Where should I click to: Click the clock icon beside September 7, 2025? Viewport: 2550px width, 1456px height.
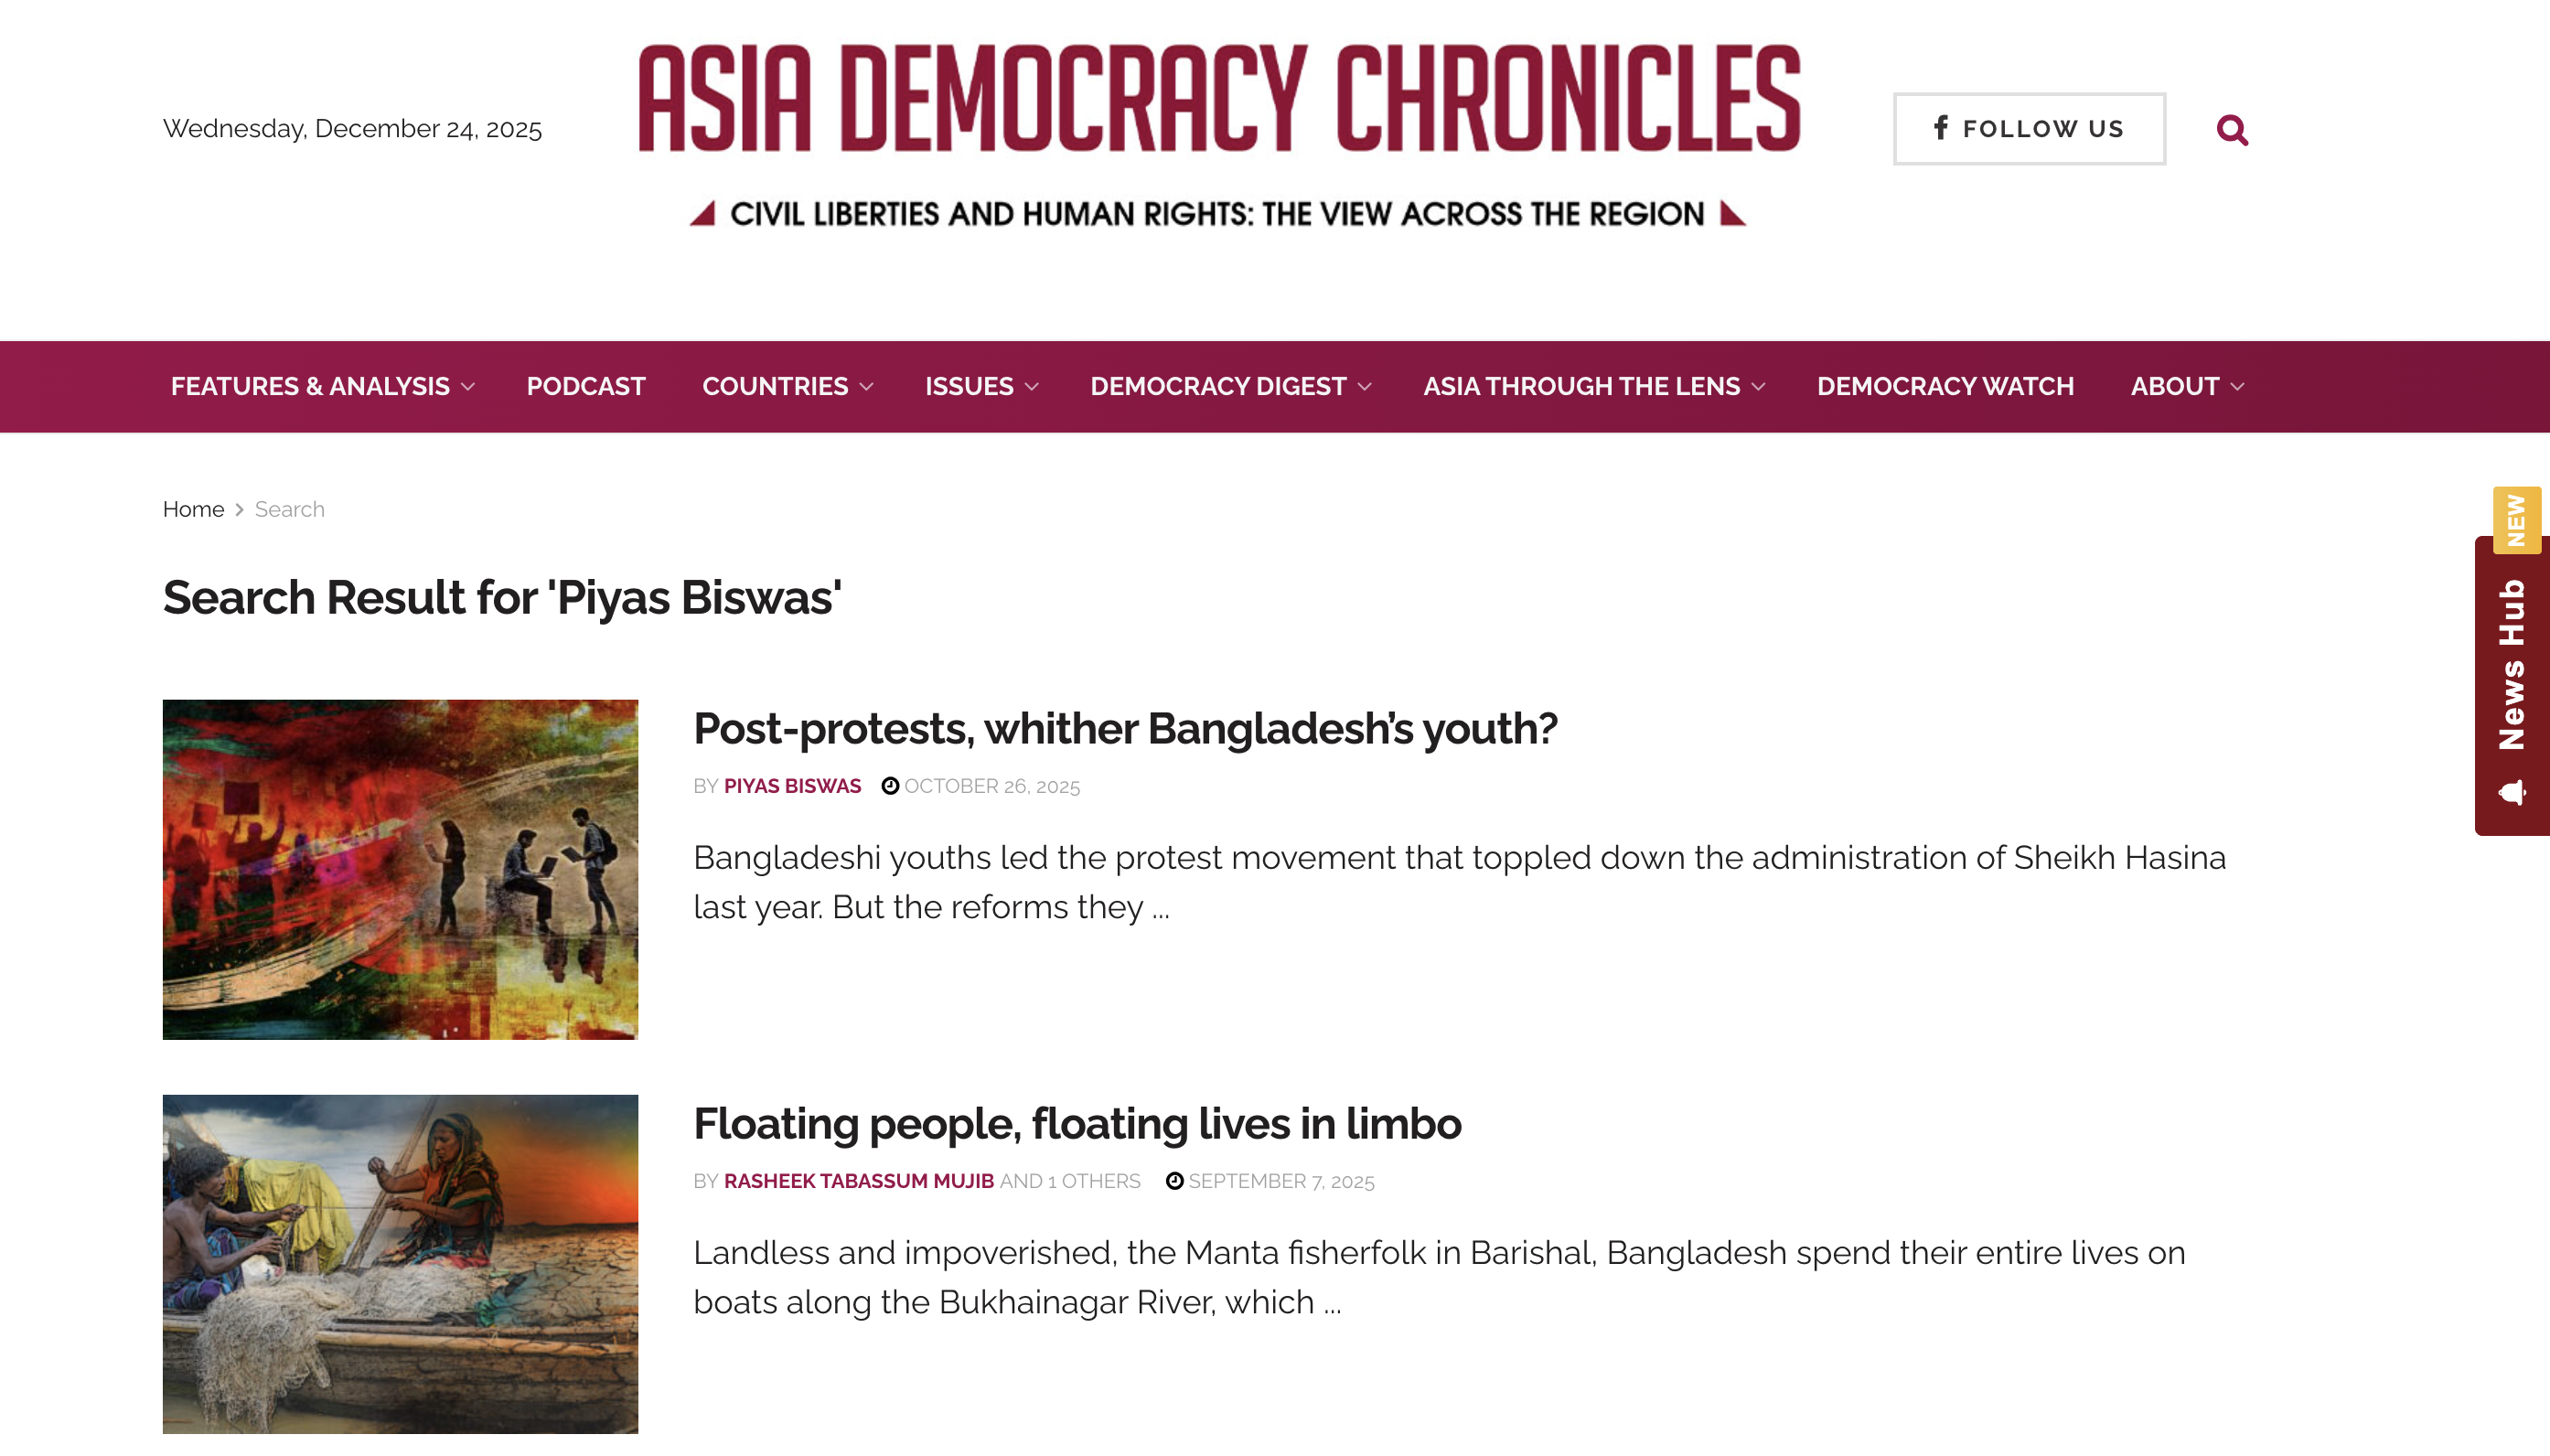tap(1174, 1181)
